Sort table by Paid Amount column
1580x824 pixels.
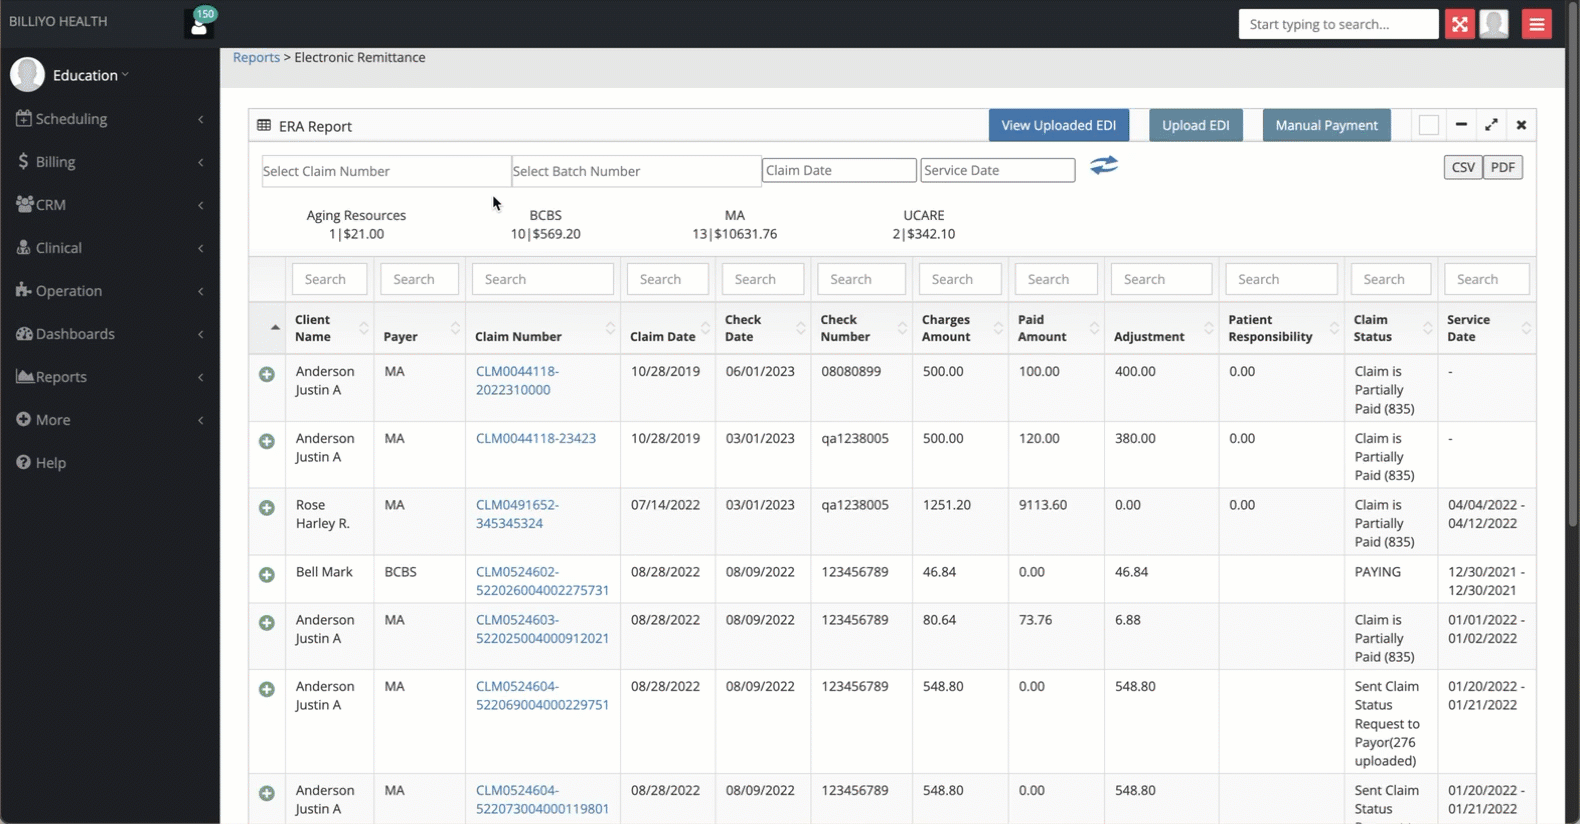click(x=1057, y=328)
